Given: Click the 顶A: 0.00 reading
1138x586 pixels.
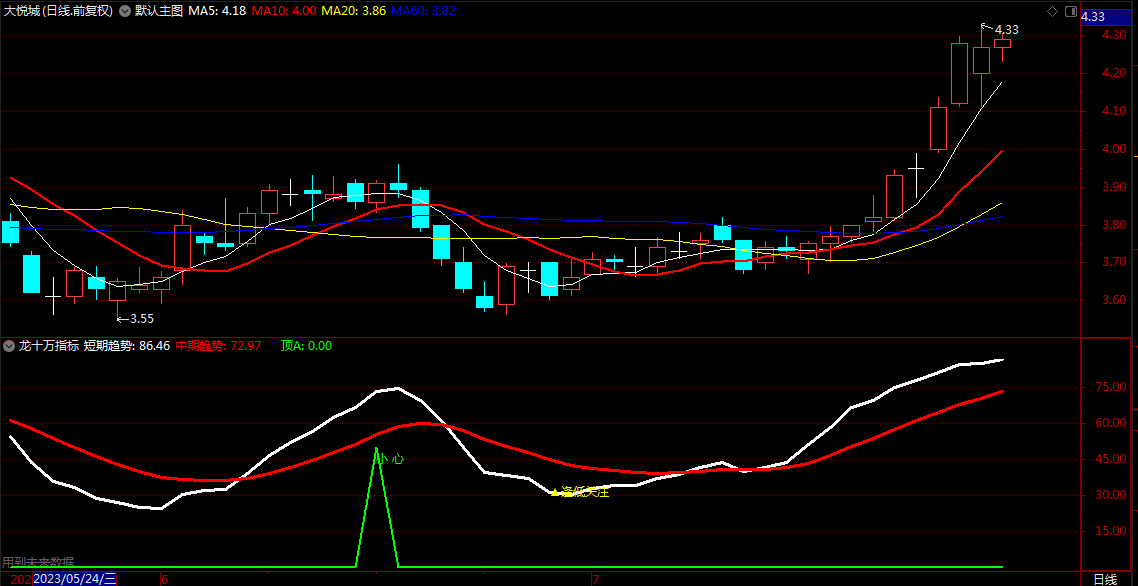Looking at the screenshot, I should pyautogui.click(x=306, y=346).
